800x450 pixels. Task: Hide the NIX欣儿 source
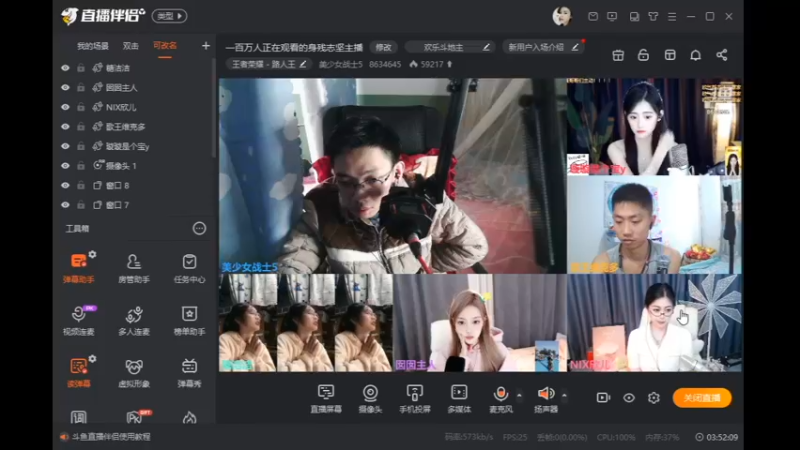[x=65, y=107]
